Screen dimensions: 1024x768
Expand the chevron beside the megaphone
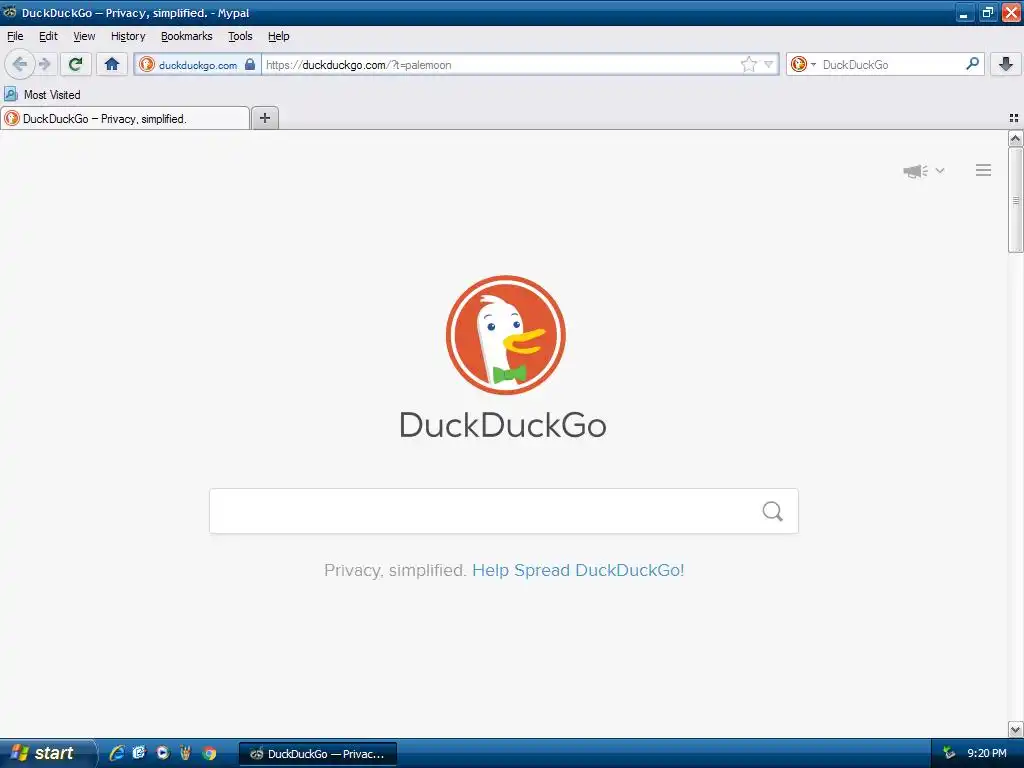tap(940, 170)
